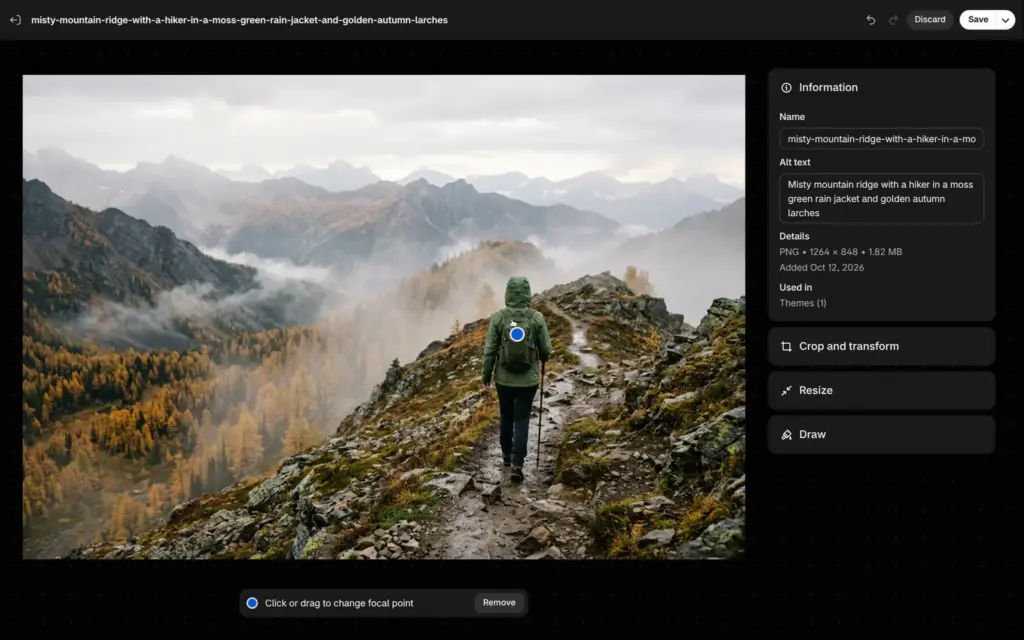Click the Resize arrows icon
Viewport: 1024px width, 640px height.
[x=786, y=391]
